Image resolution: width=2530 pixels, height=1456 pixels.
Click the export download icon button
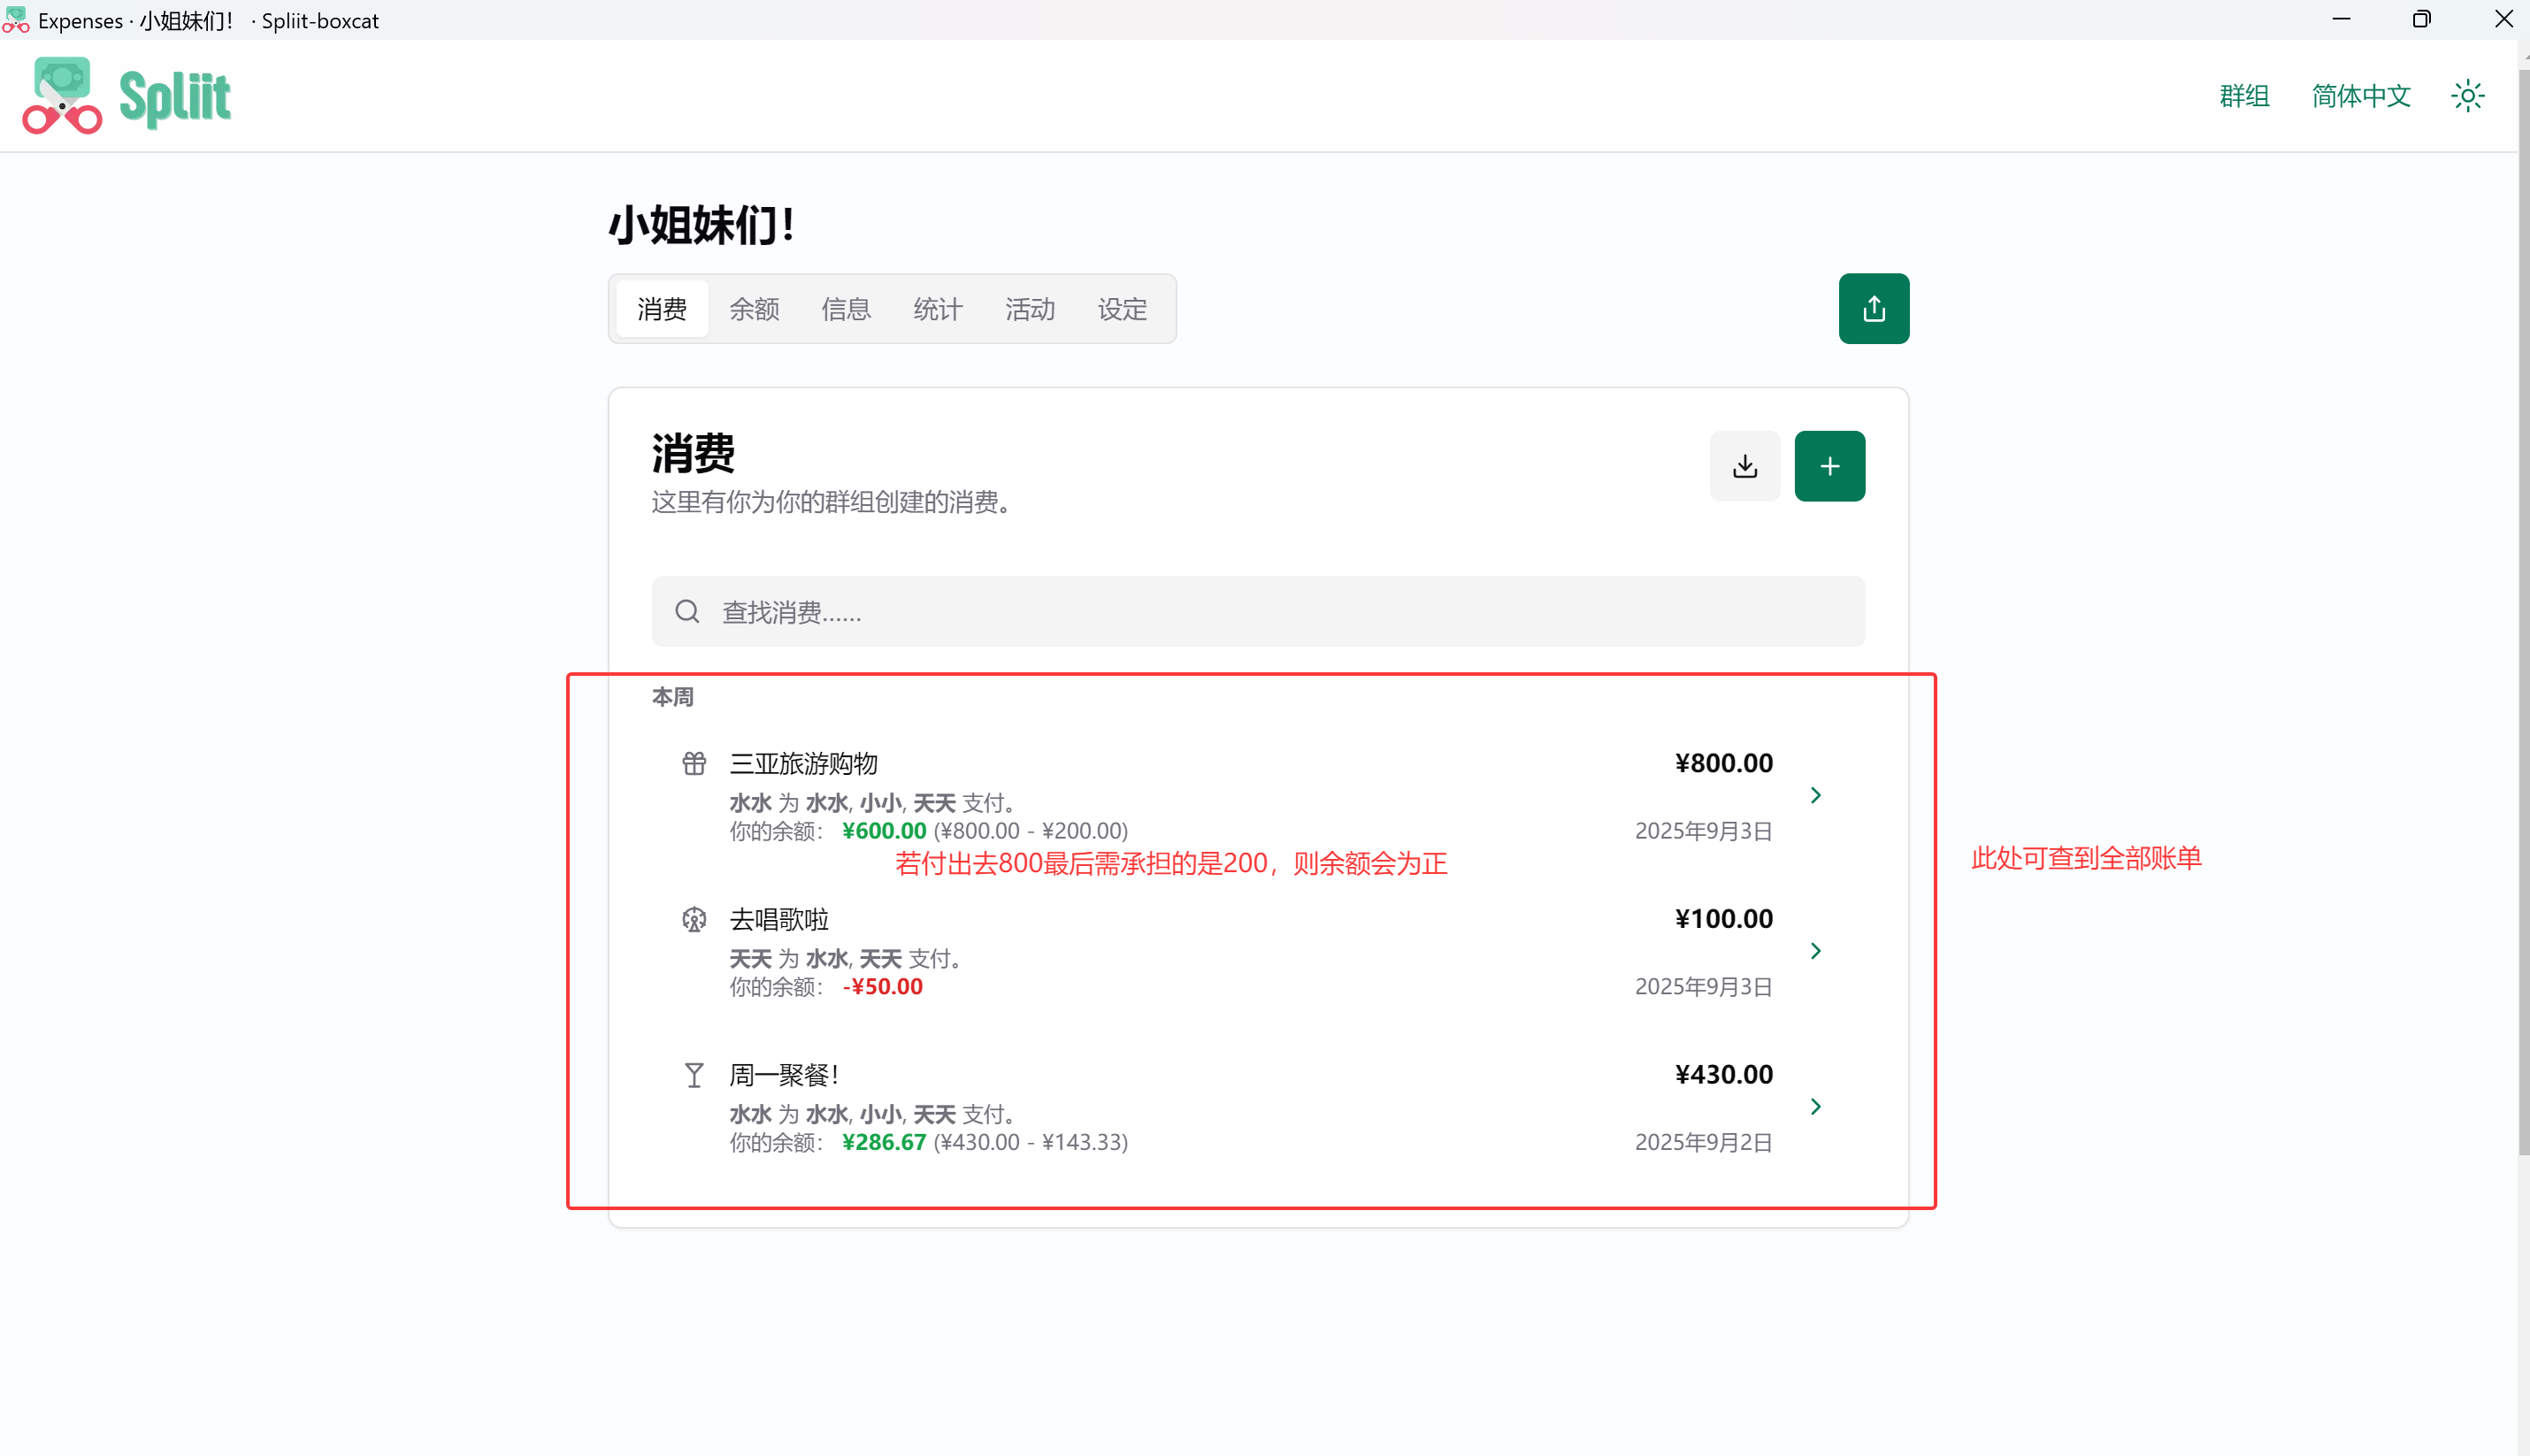(1744, 466)
